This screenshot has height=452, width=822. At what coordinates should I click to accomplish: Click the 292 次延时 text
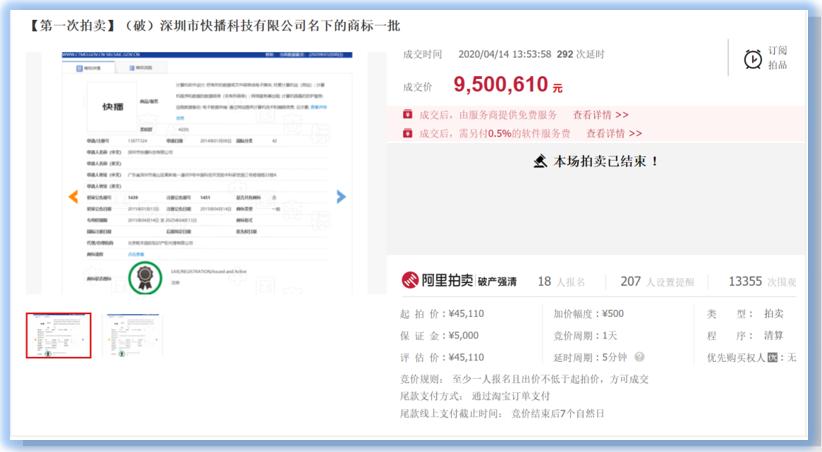580,54
